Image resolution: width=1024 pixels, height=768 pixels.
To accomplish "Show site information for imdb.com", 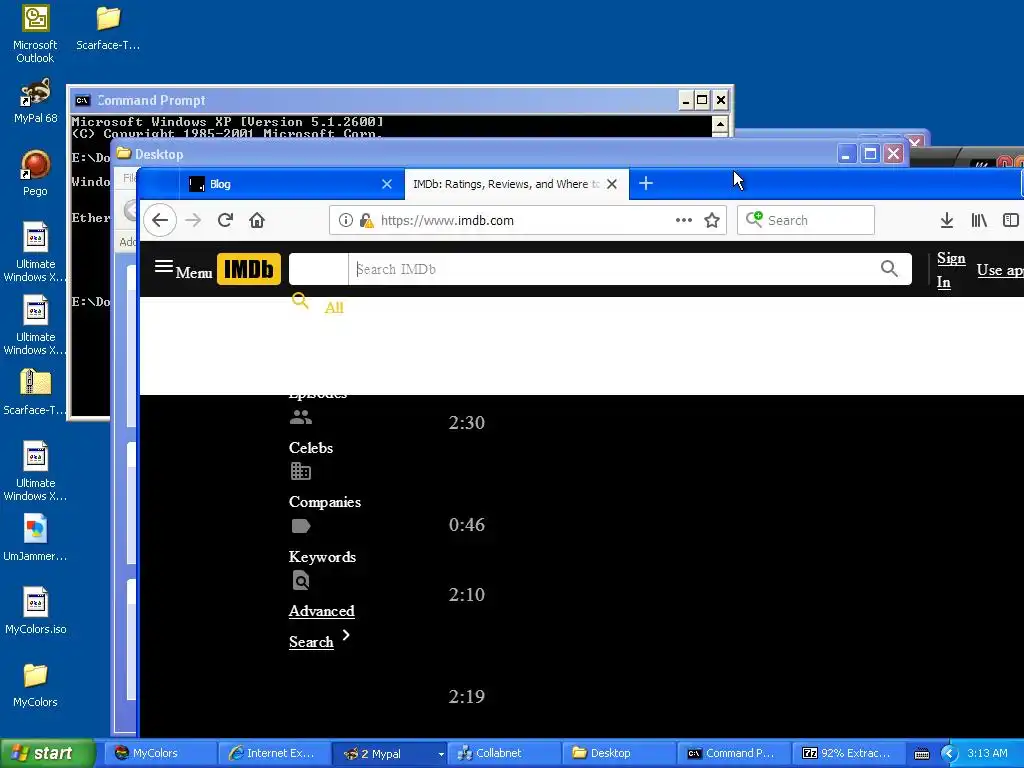I will (345, 220).
